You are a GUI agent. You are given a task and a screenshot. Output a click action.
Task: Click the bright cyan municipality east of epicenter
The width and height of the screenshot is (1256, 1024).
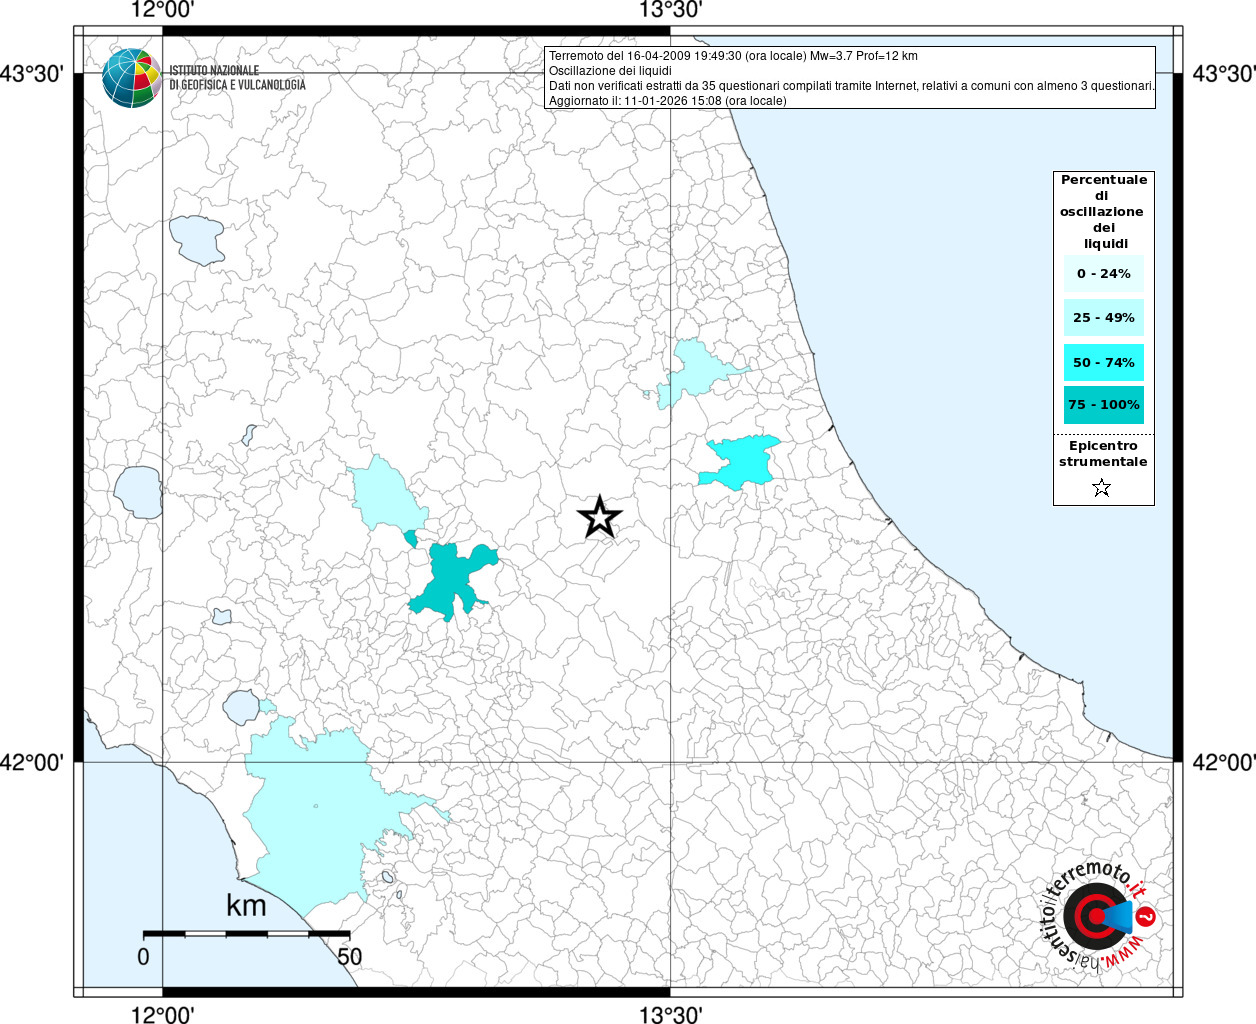click(742, 462)
